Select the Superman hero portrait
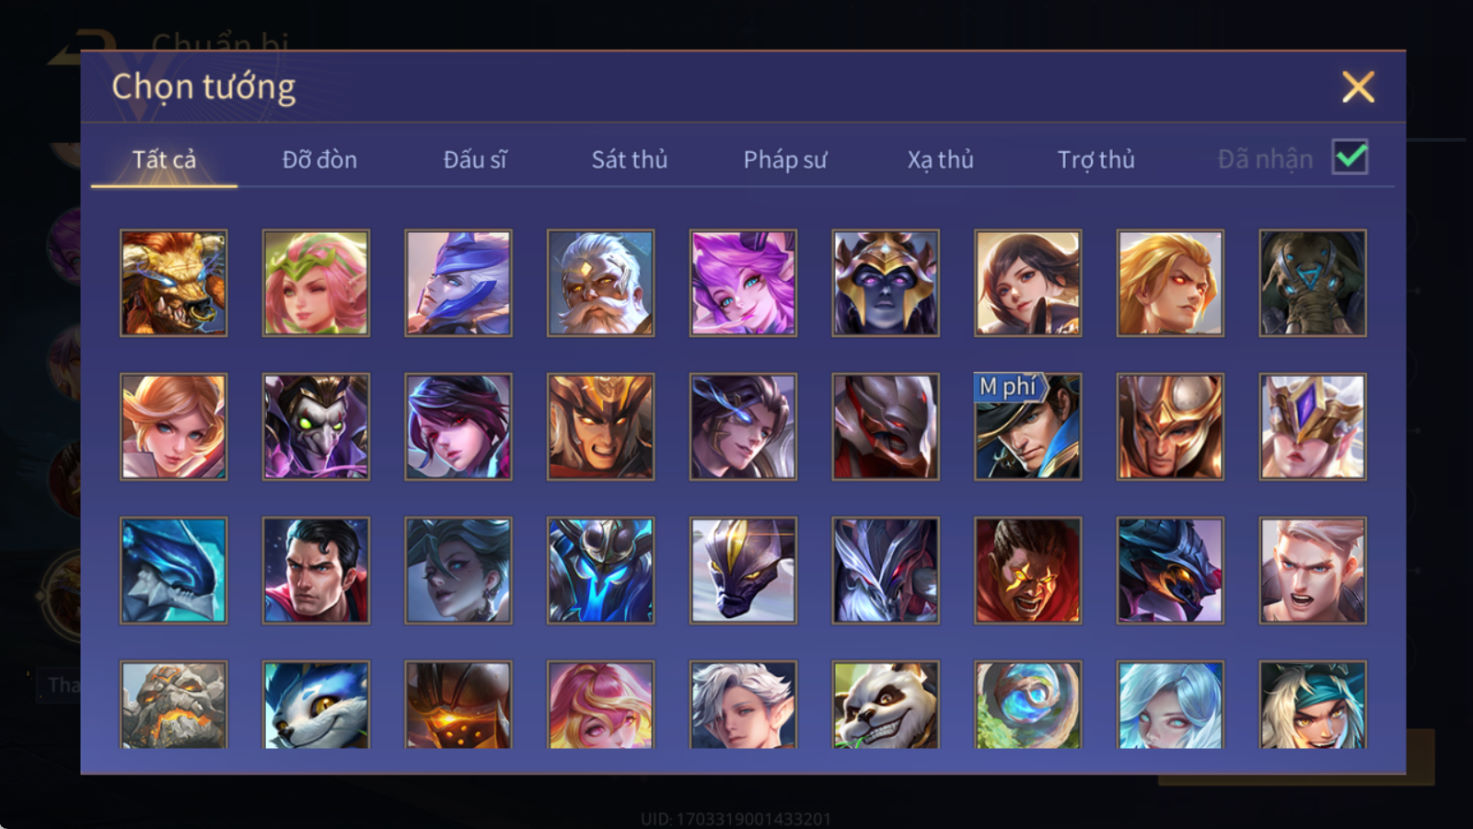Image resolution: width=1473 pixels, height=829 pixels. (x=316, y=570)
